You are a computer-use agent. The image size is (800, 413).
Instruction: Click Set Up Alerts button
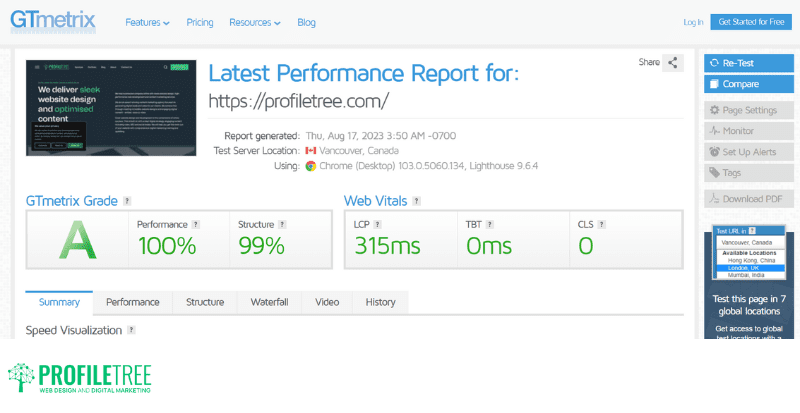748,152
